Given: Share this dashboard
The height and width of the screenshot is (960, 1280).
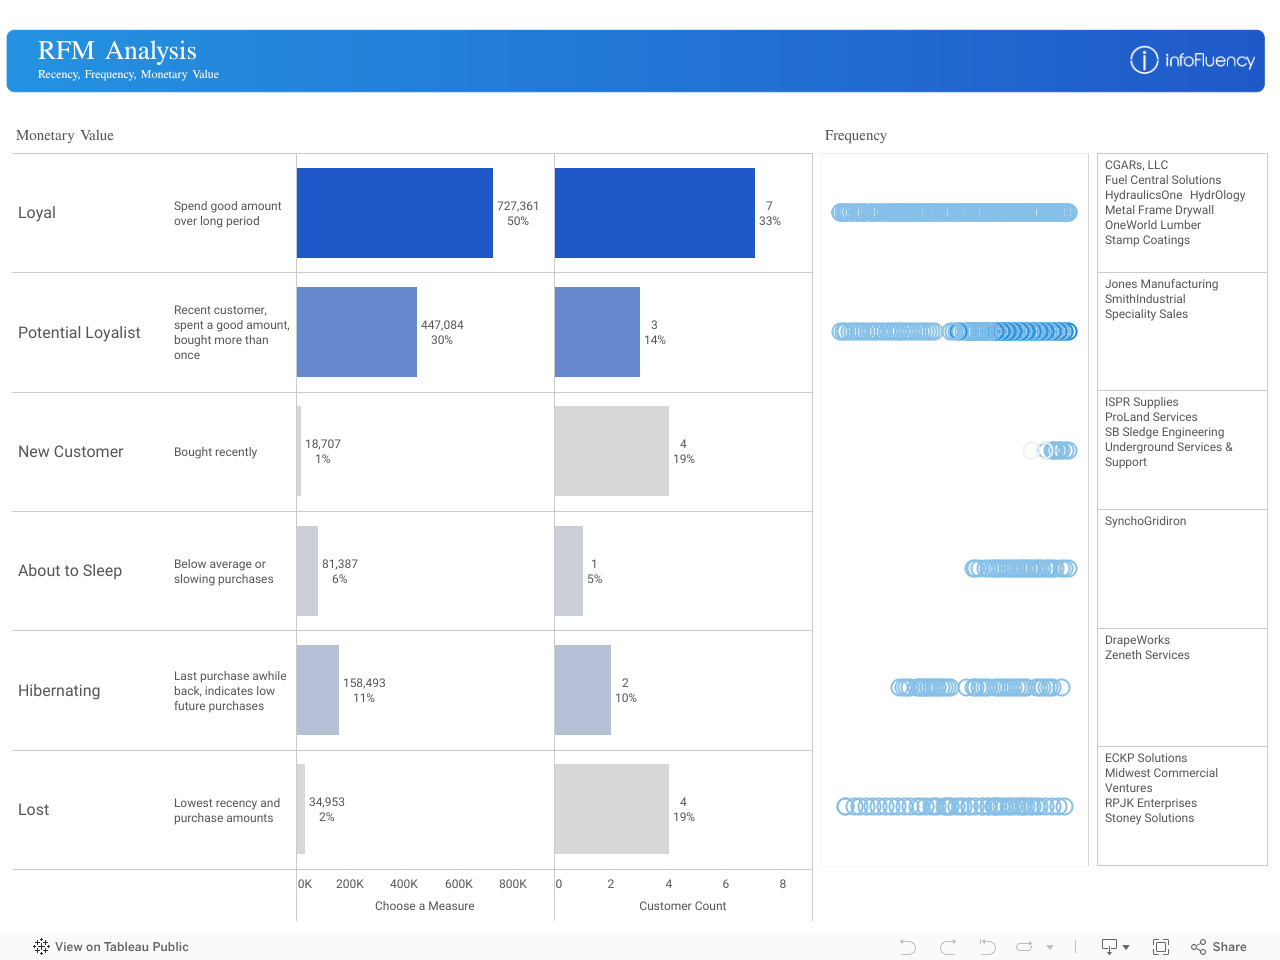Looking at the screenshot, I should tap(1219, 947).
